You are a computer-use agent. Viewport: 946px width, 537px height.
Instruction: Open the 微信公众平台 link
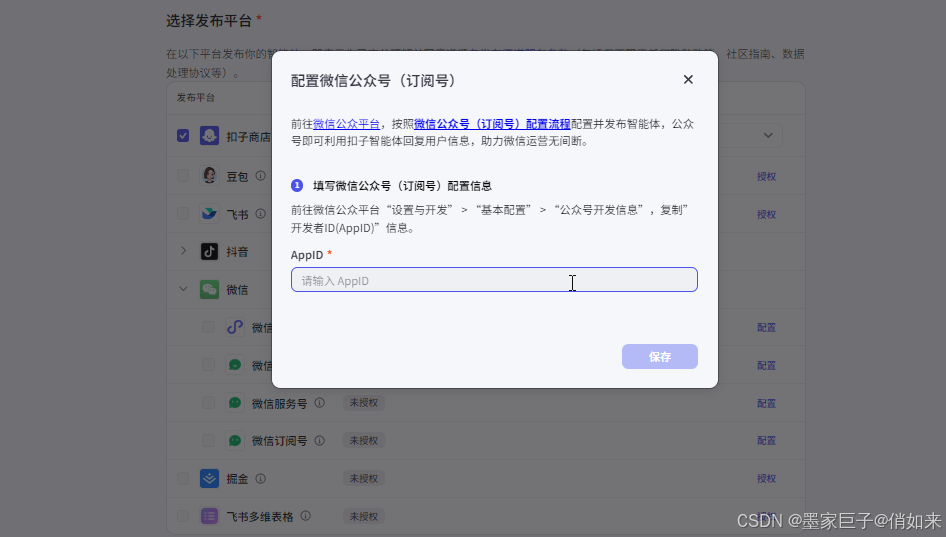346,124
